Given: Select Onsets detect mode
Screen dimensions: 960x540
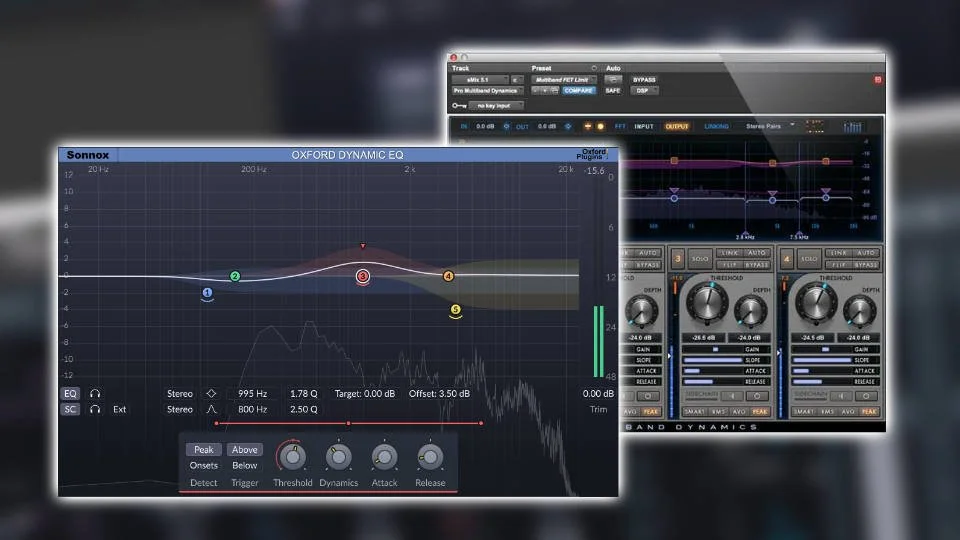Looking at the screenshot, I should tap(203, 465).
